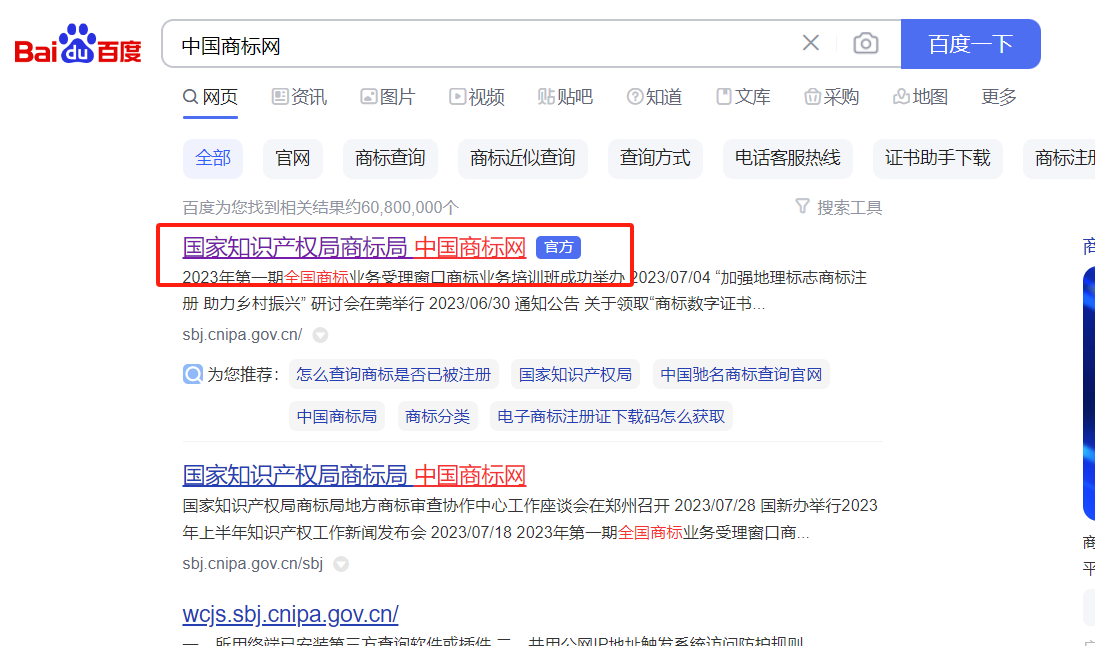This screenshot has height=646, width=1095.
Task: Expand dropdown arrow after sbj.cnipa.gov.cn/sbj
Action: coord(341,564)
